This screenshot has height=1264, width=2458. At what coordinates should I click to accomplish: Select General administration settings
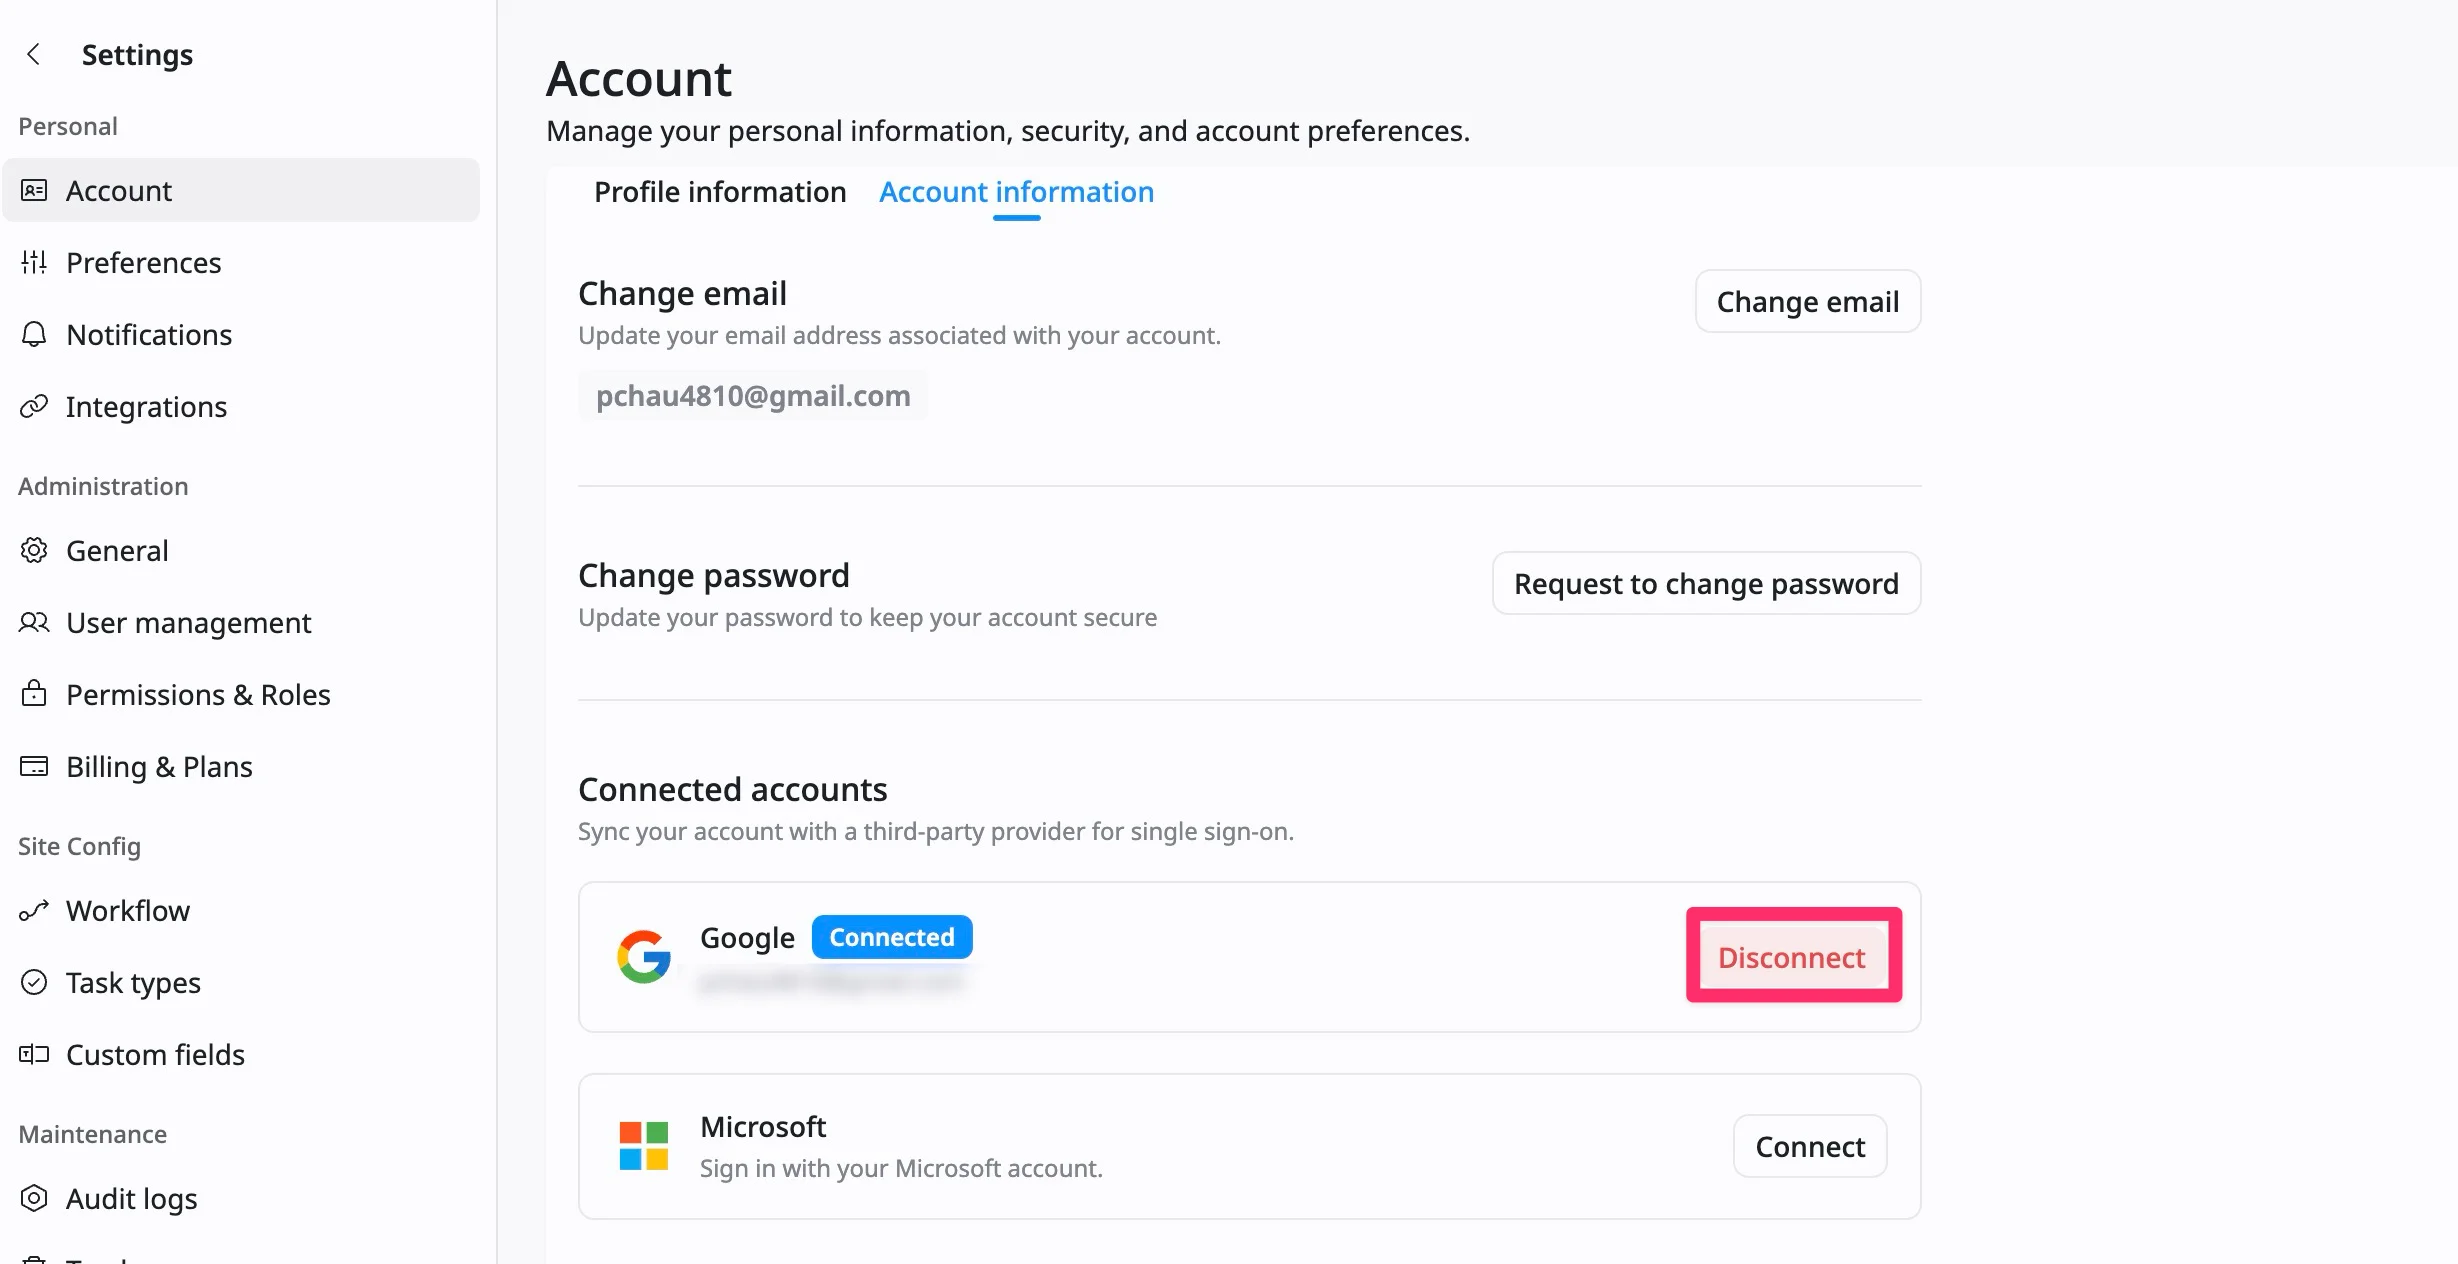(x=241, y=550)
